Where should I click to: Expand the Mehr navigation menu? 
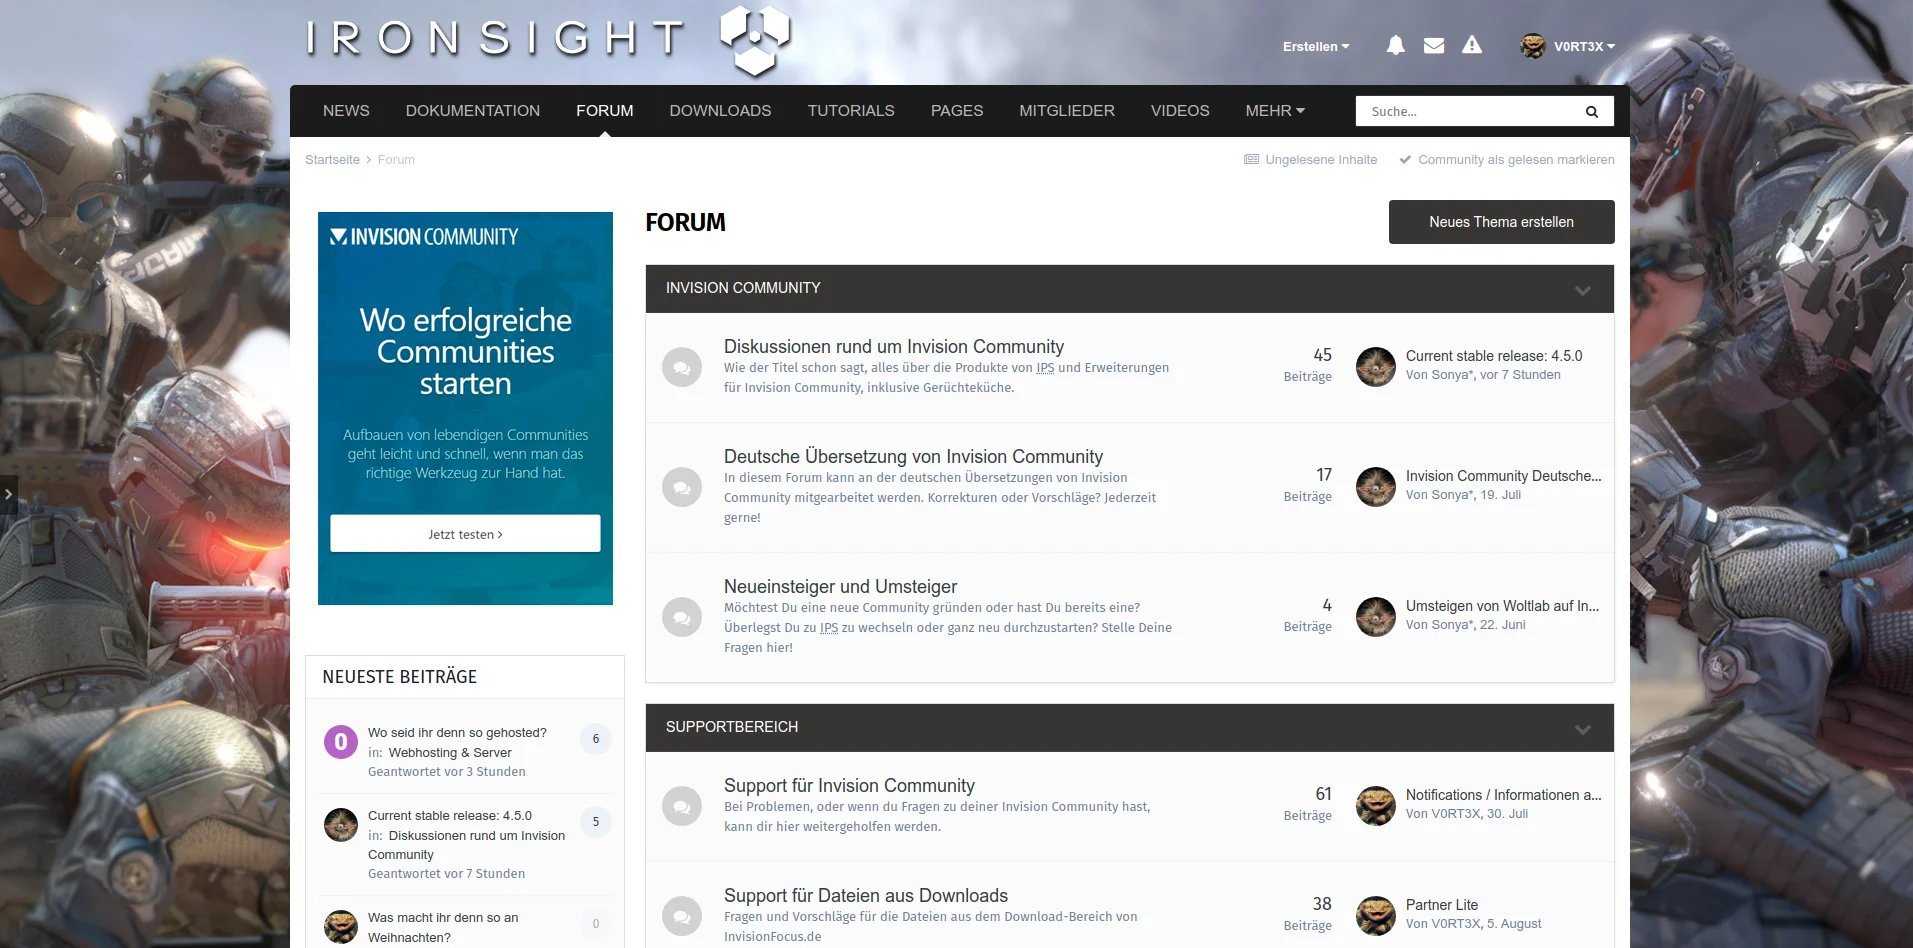coord(1274,111)
